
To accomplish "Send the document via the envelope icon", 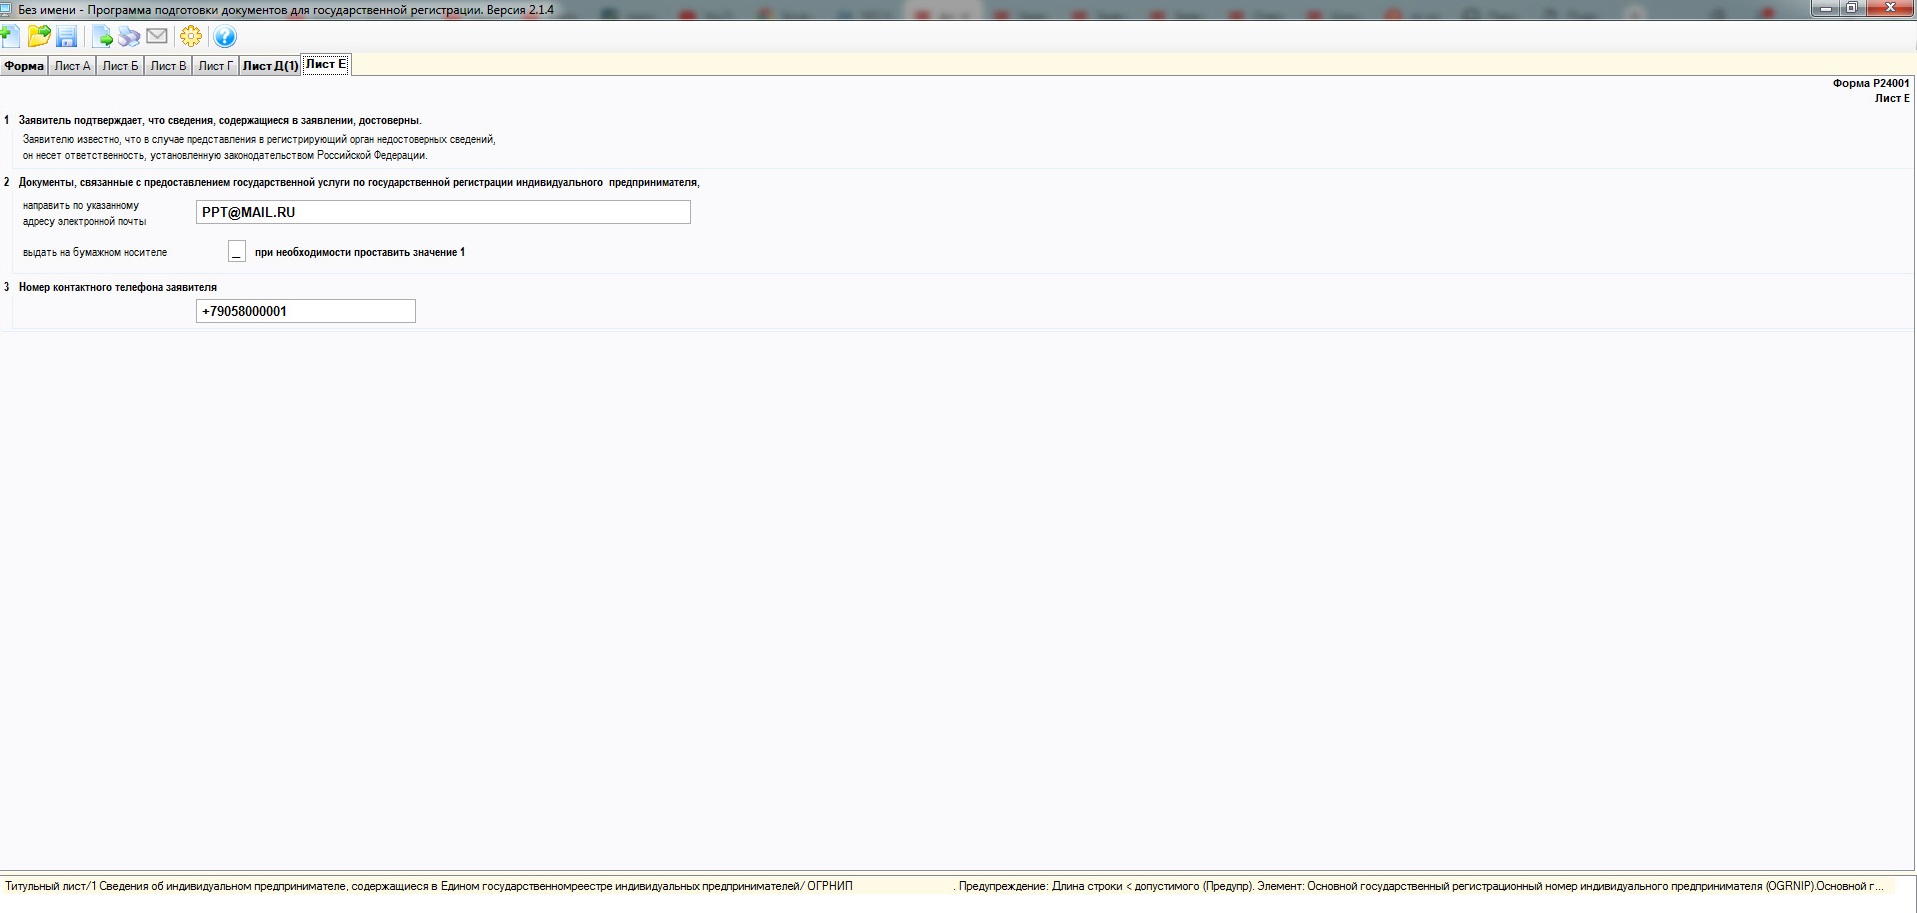I will pyautogui.click(x=157, y=37).
